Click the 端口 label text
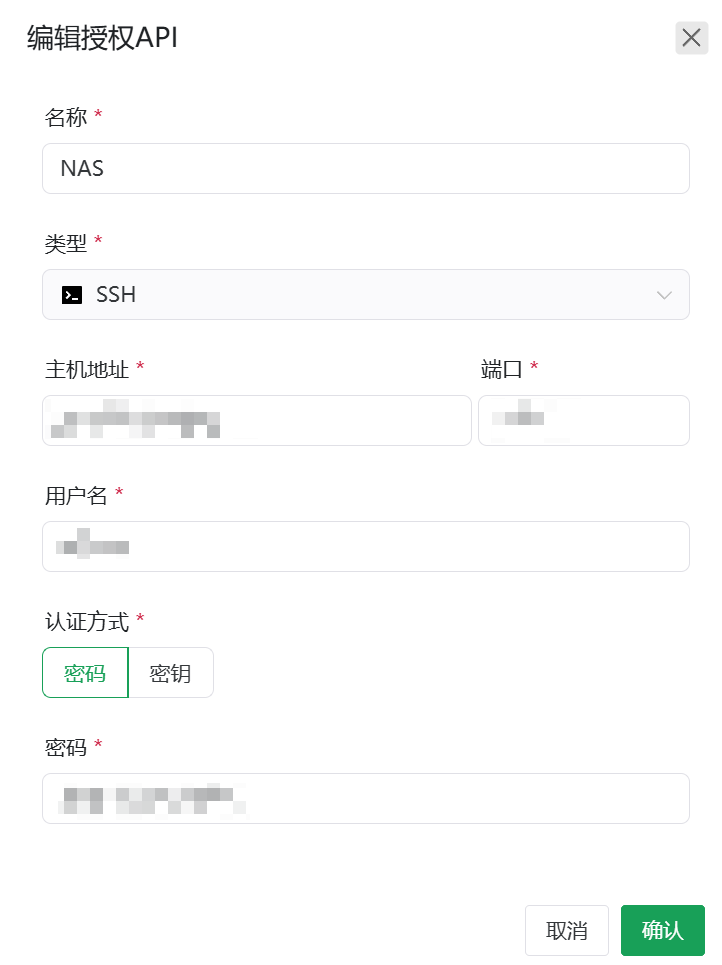Screen dimensions: 722x965 click(502, 369)
